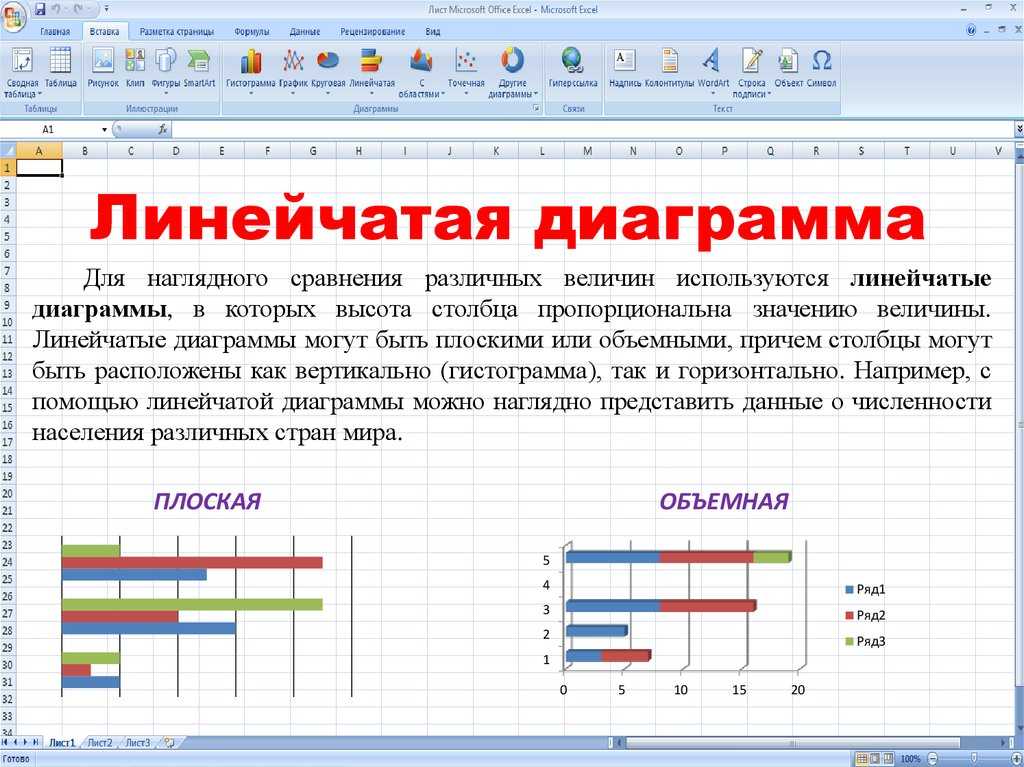Insert a Гиперссылка hyperlink

click(x=573, y=67)
